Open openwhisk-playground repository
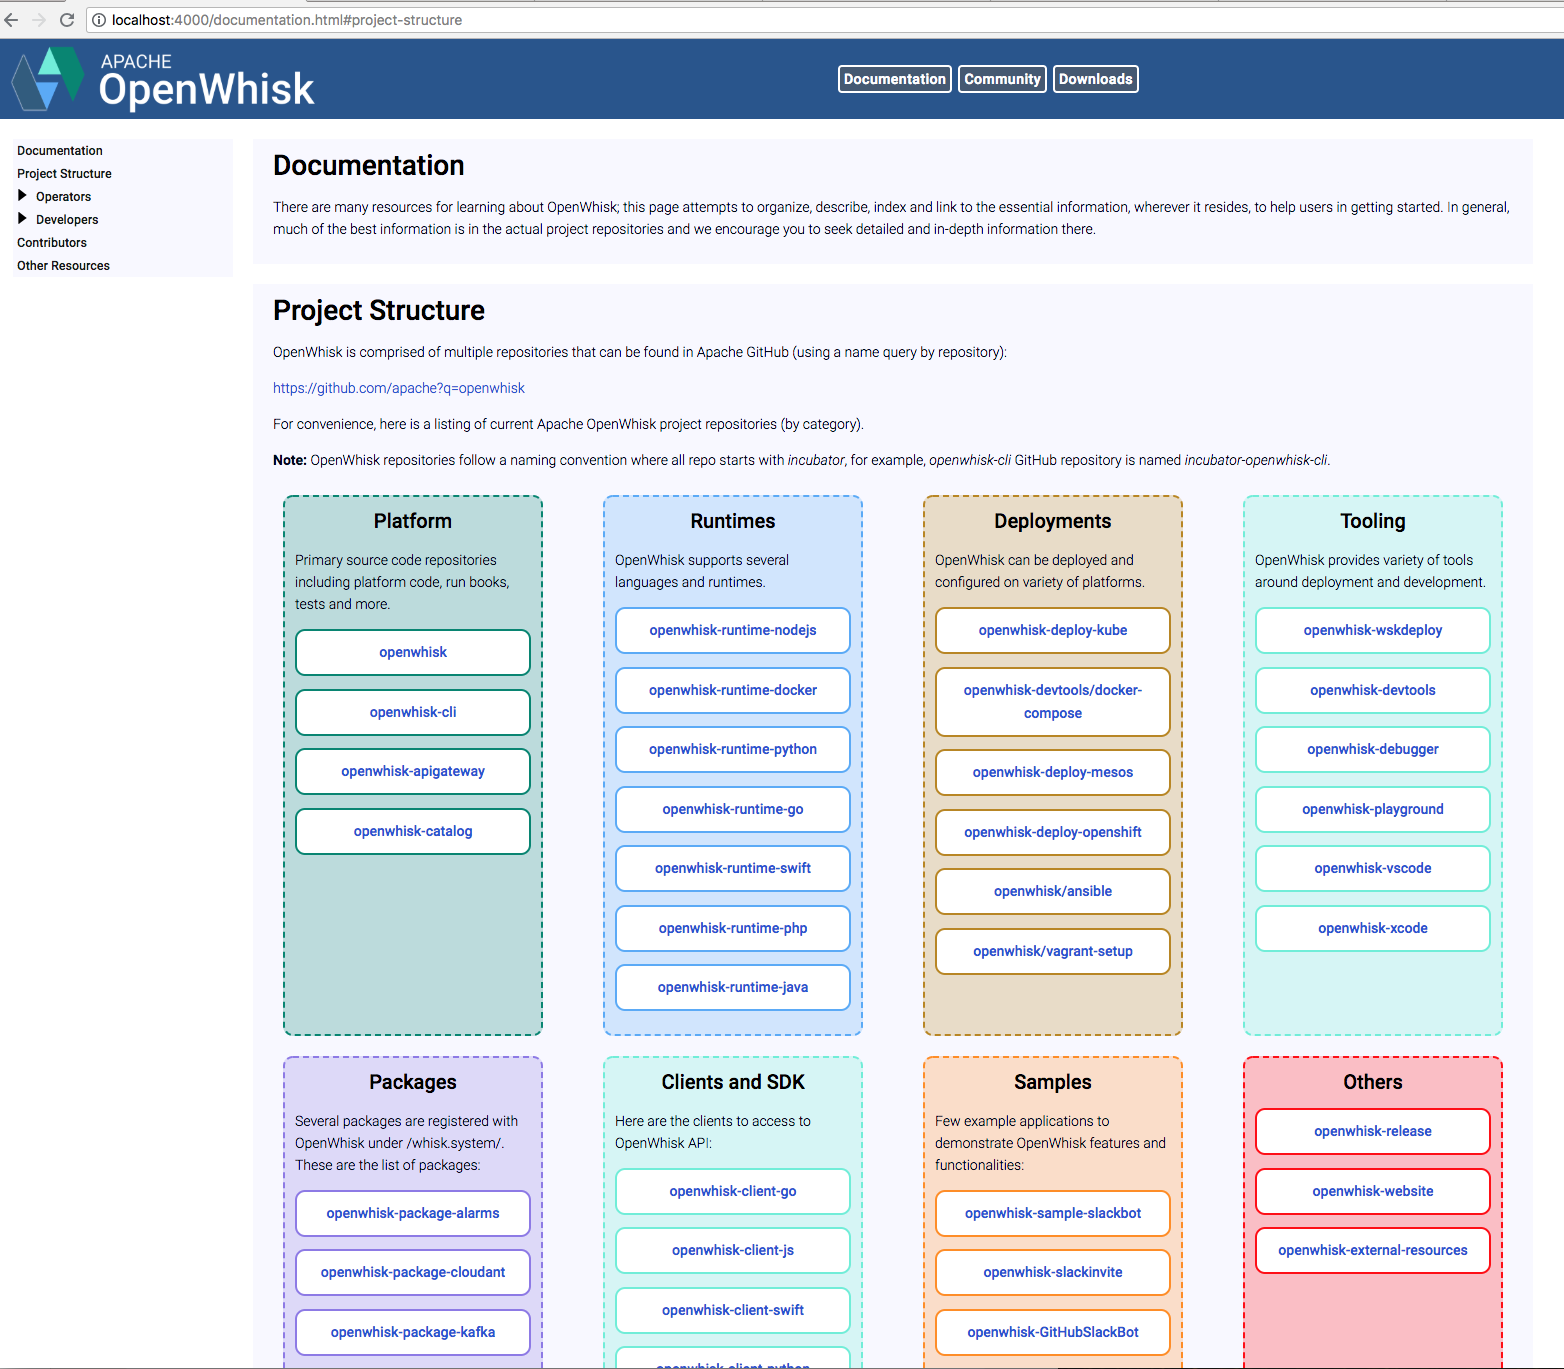This screenshot has height=1369, width=1564. [1373, 809]
